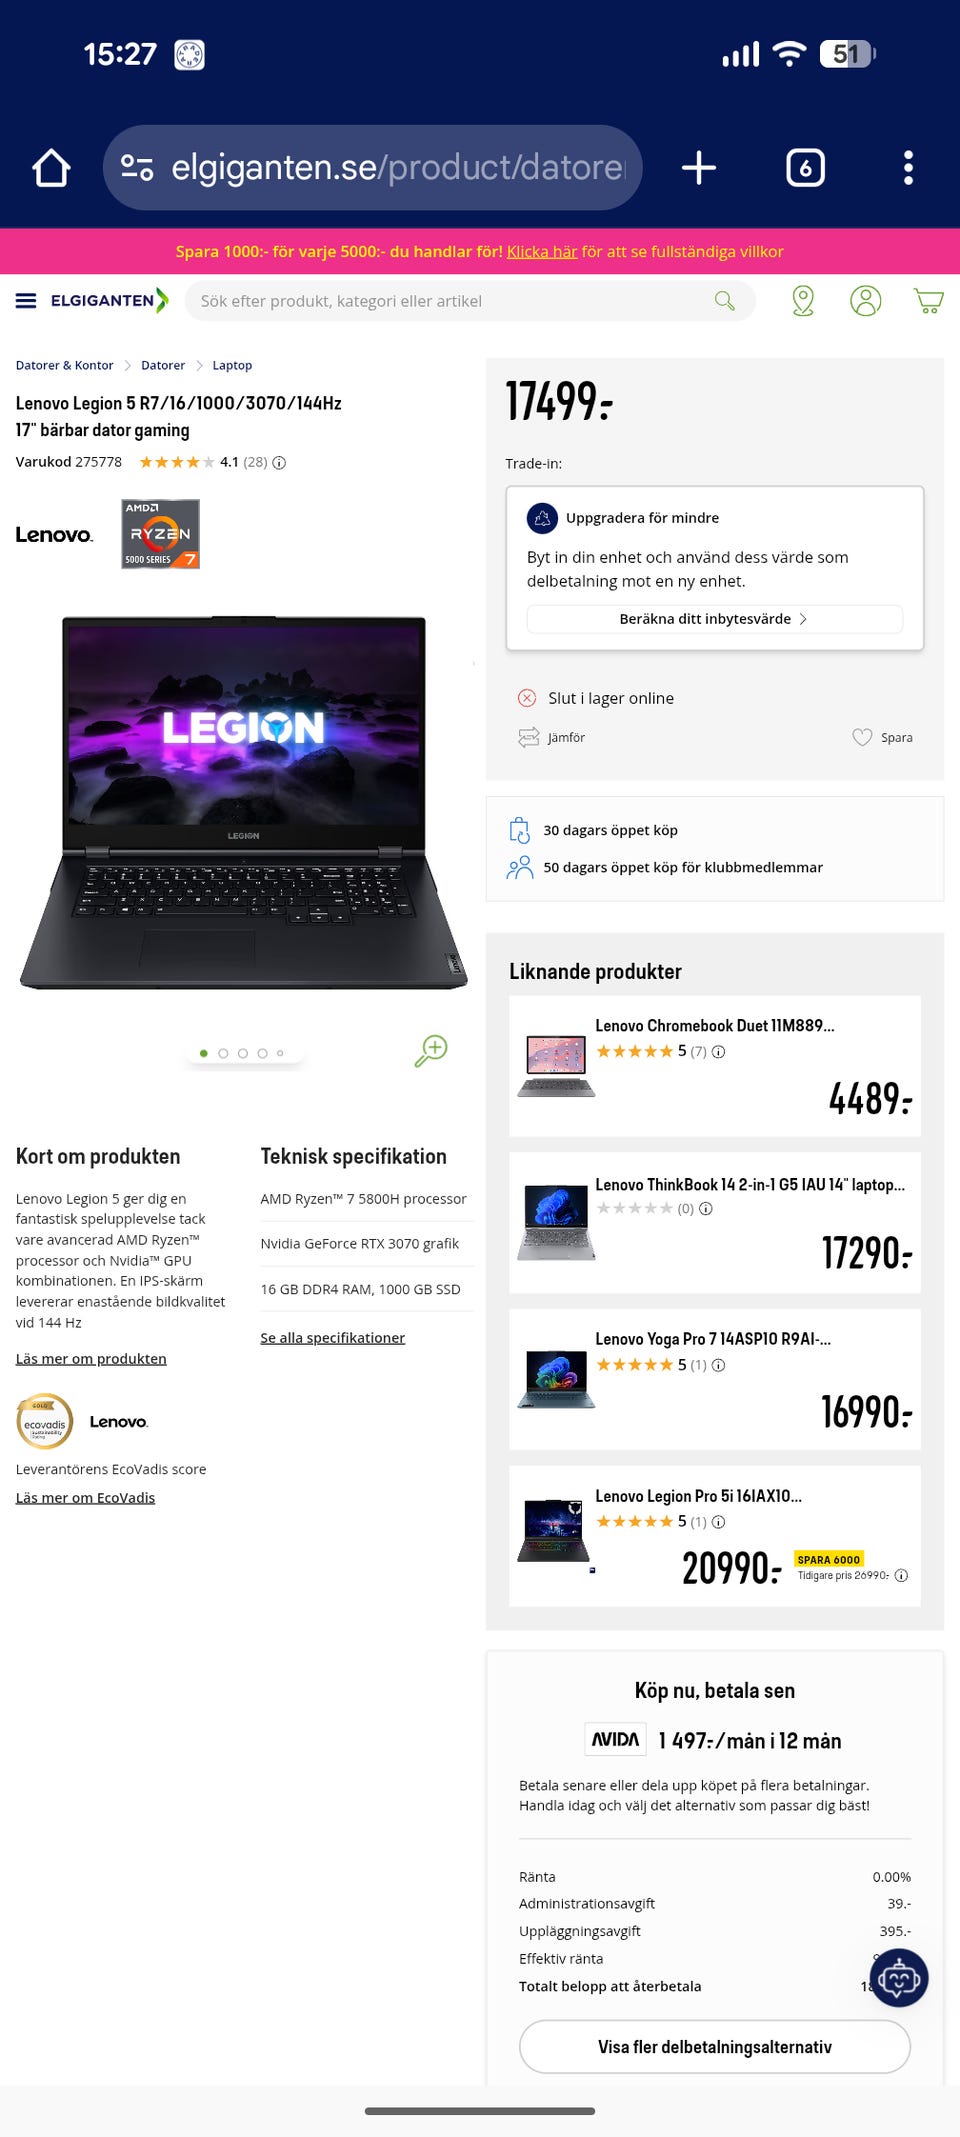The width and height of the screenshot is (960, 2137).
Task: Go to Datorer breadcrumb
Action: point(163,366)
